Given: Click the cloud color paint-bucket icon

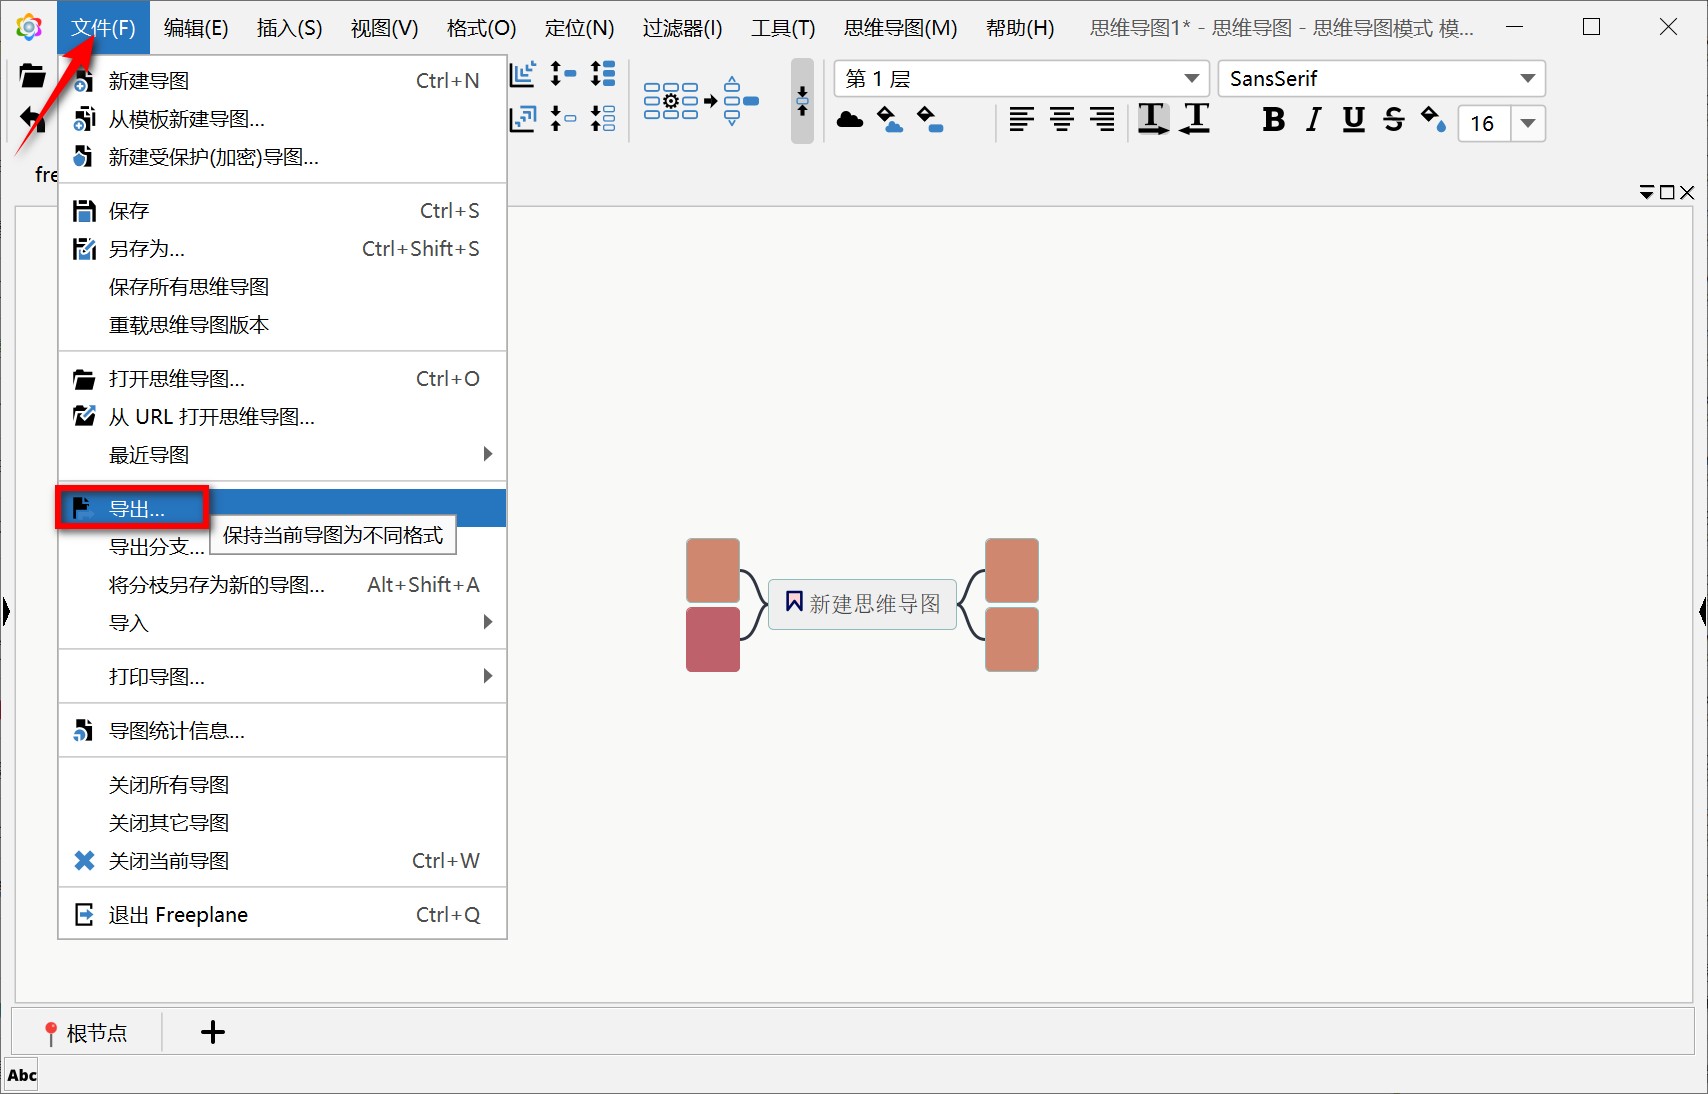Looking at the screenshot, I should coord(889,120).
